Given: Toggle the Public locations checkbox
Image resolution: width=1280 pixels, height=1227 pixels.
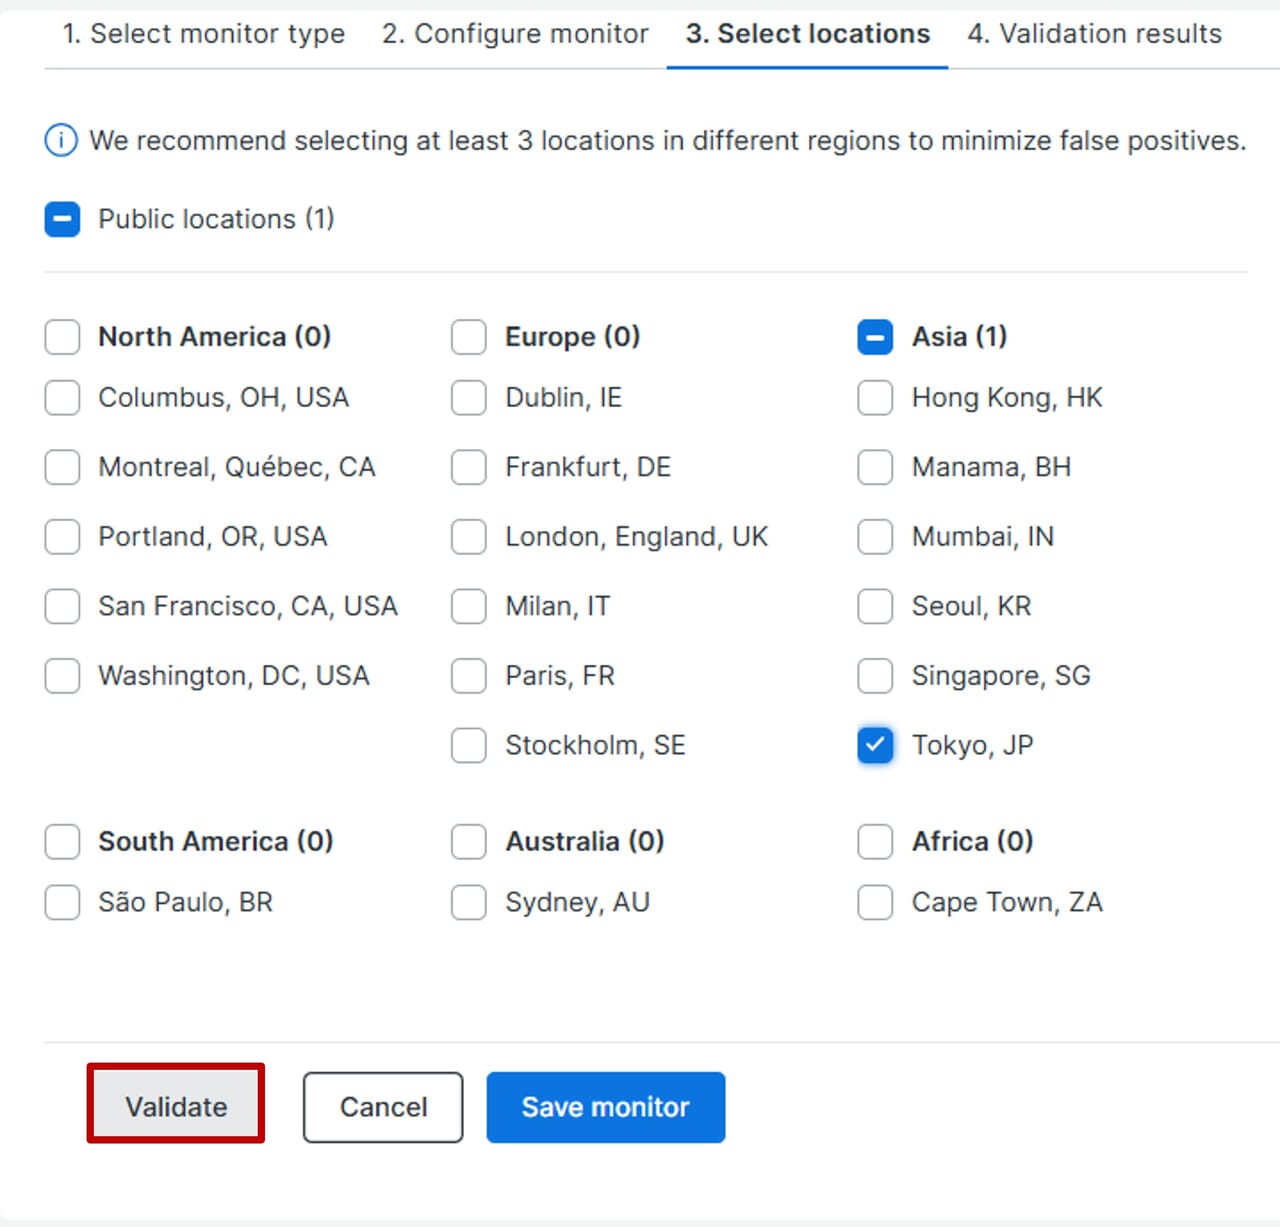Looking at the screenshot, I should click(62, 219).
